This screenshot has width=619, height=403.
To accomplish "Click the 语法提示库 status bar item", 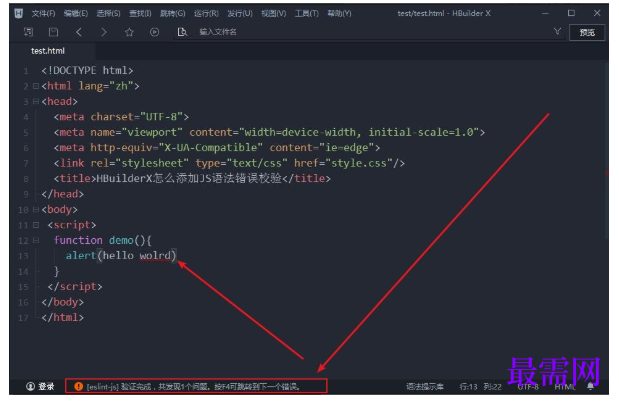I will pos(424,385).
